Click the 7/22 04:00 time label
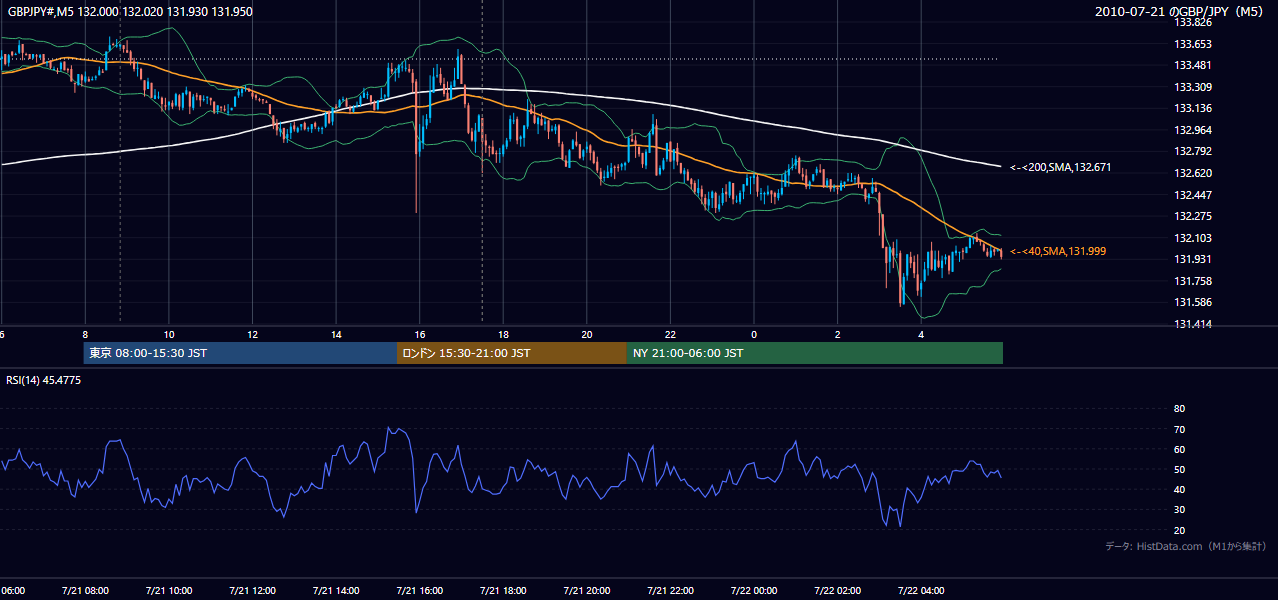This screenshot has width=1278, height=600. tap(920, 591)
